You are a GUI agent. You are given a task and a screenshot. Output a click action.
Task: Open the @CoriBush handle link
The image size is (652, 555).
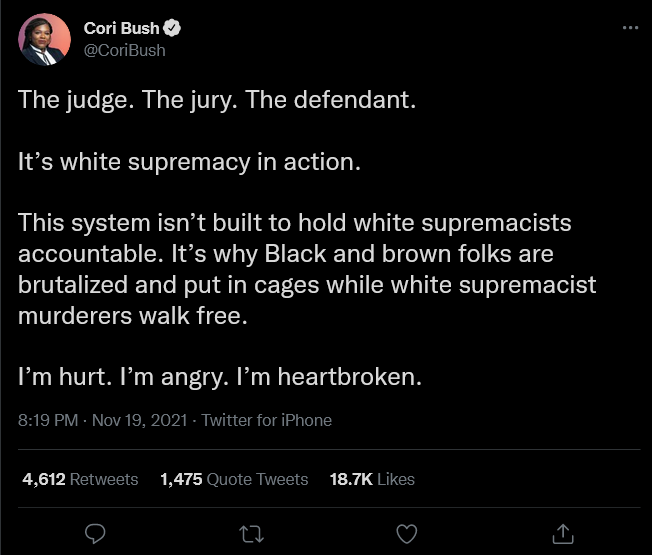coord(124,50)
